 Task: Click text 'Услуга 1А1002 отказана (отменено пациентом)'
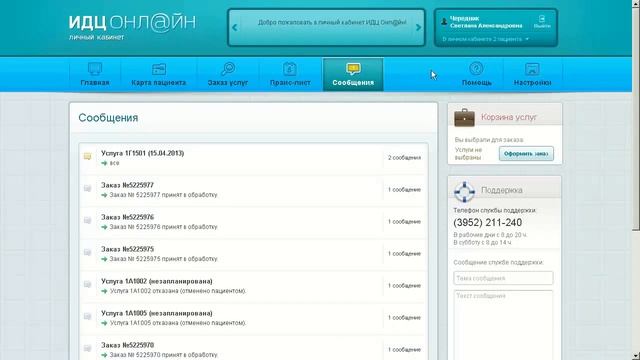pos(178,291)
